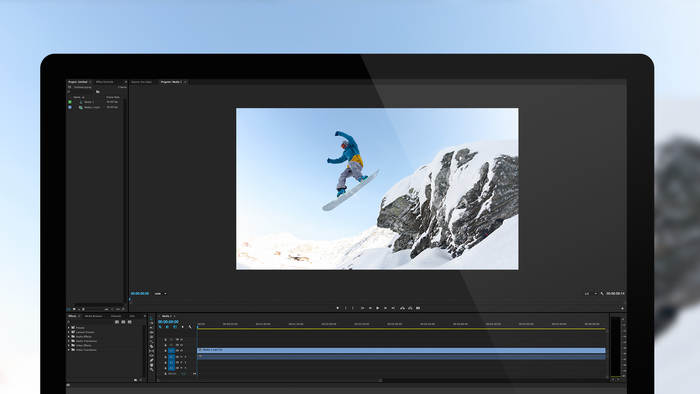Open timeline display settings wrench icon

click(190, 327)
